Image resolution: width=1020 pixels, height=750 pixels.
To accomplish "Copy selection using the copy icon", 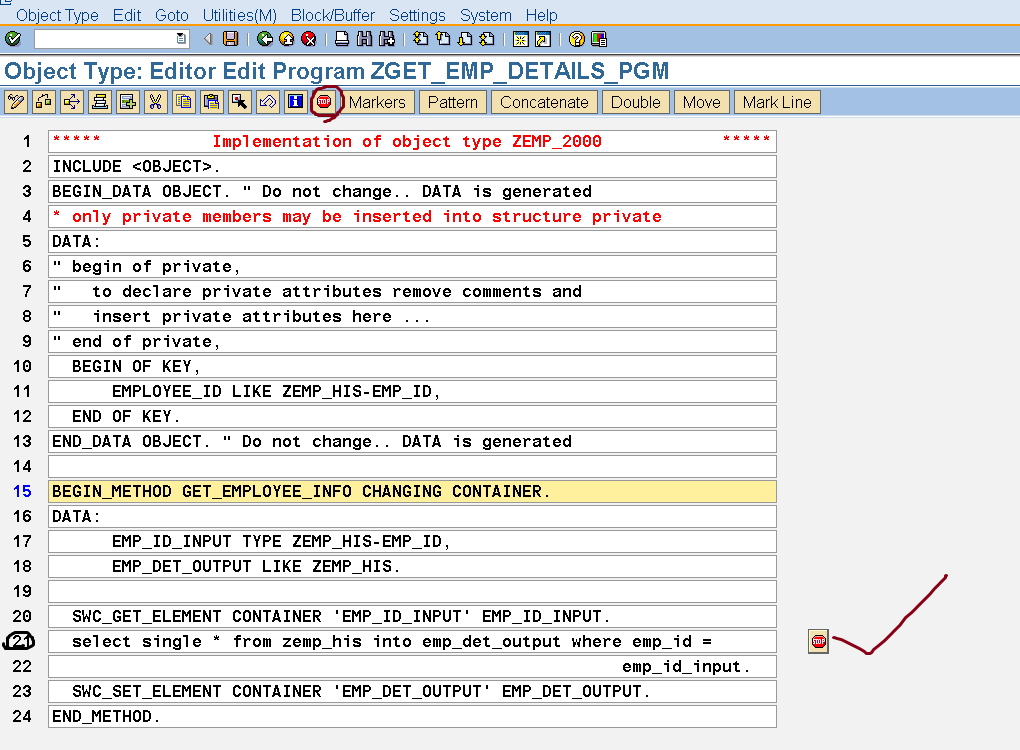I will click(184, 101).
